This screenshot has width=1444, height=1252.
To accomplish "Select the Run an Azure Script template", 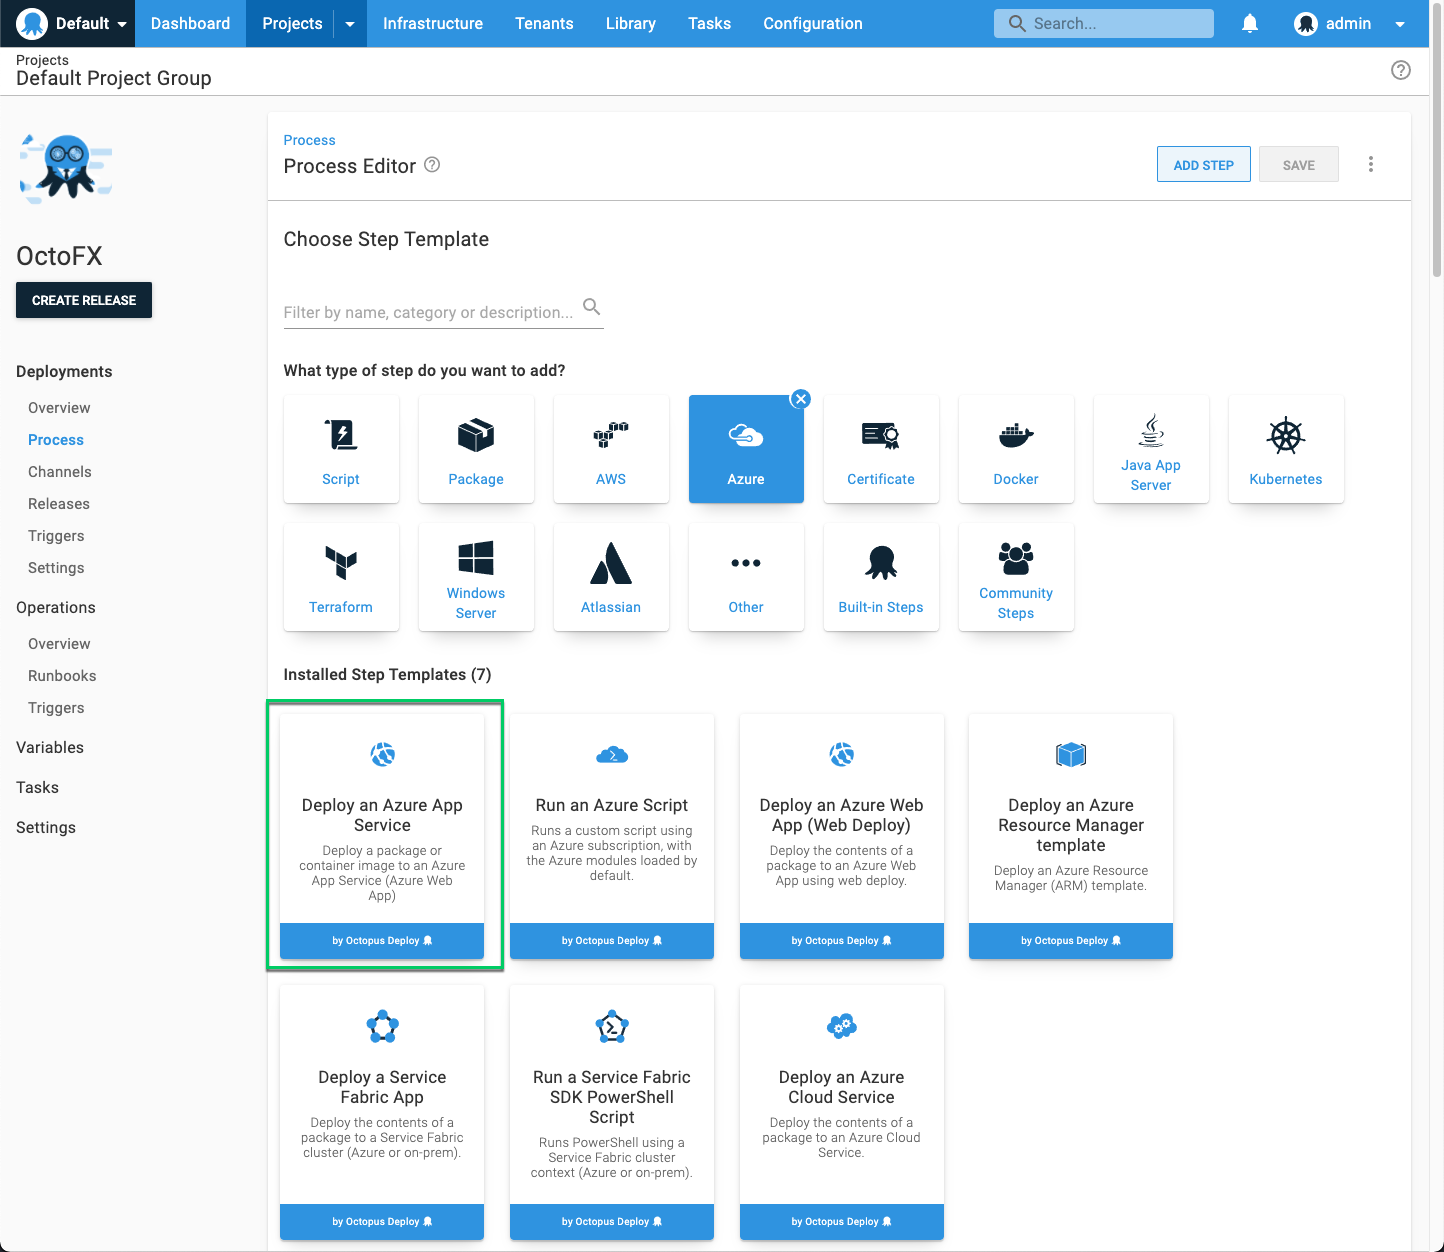I will (x=611, y=836).
